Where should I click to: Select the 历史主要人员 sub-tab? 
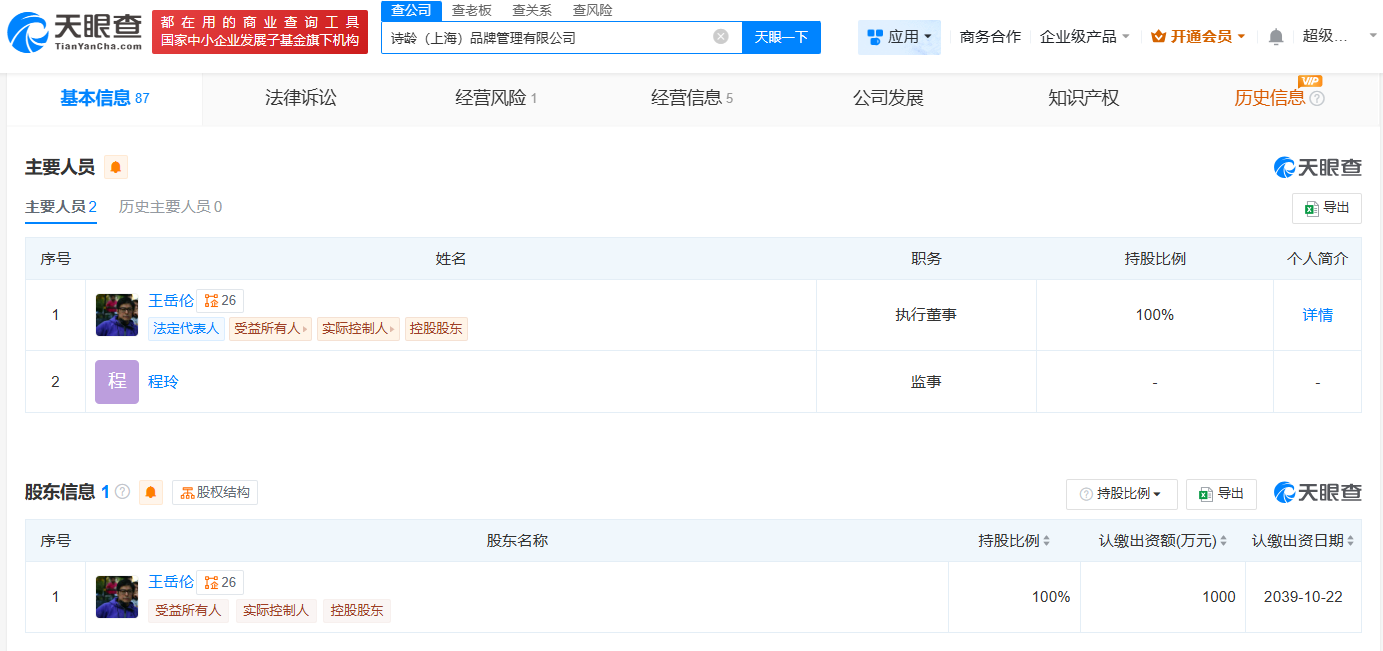[170, 207]
